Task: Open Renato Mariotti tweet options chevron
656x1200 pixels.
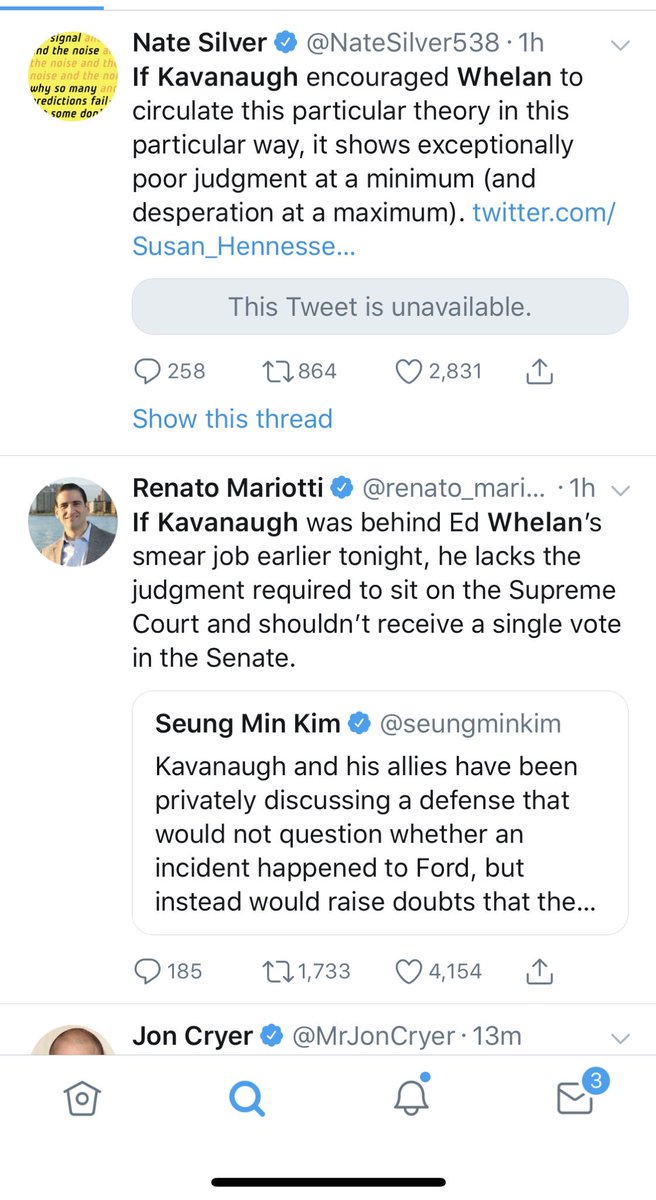Action: coord(620,490)
